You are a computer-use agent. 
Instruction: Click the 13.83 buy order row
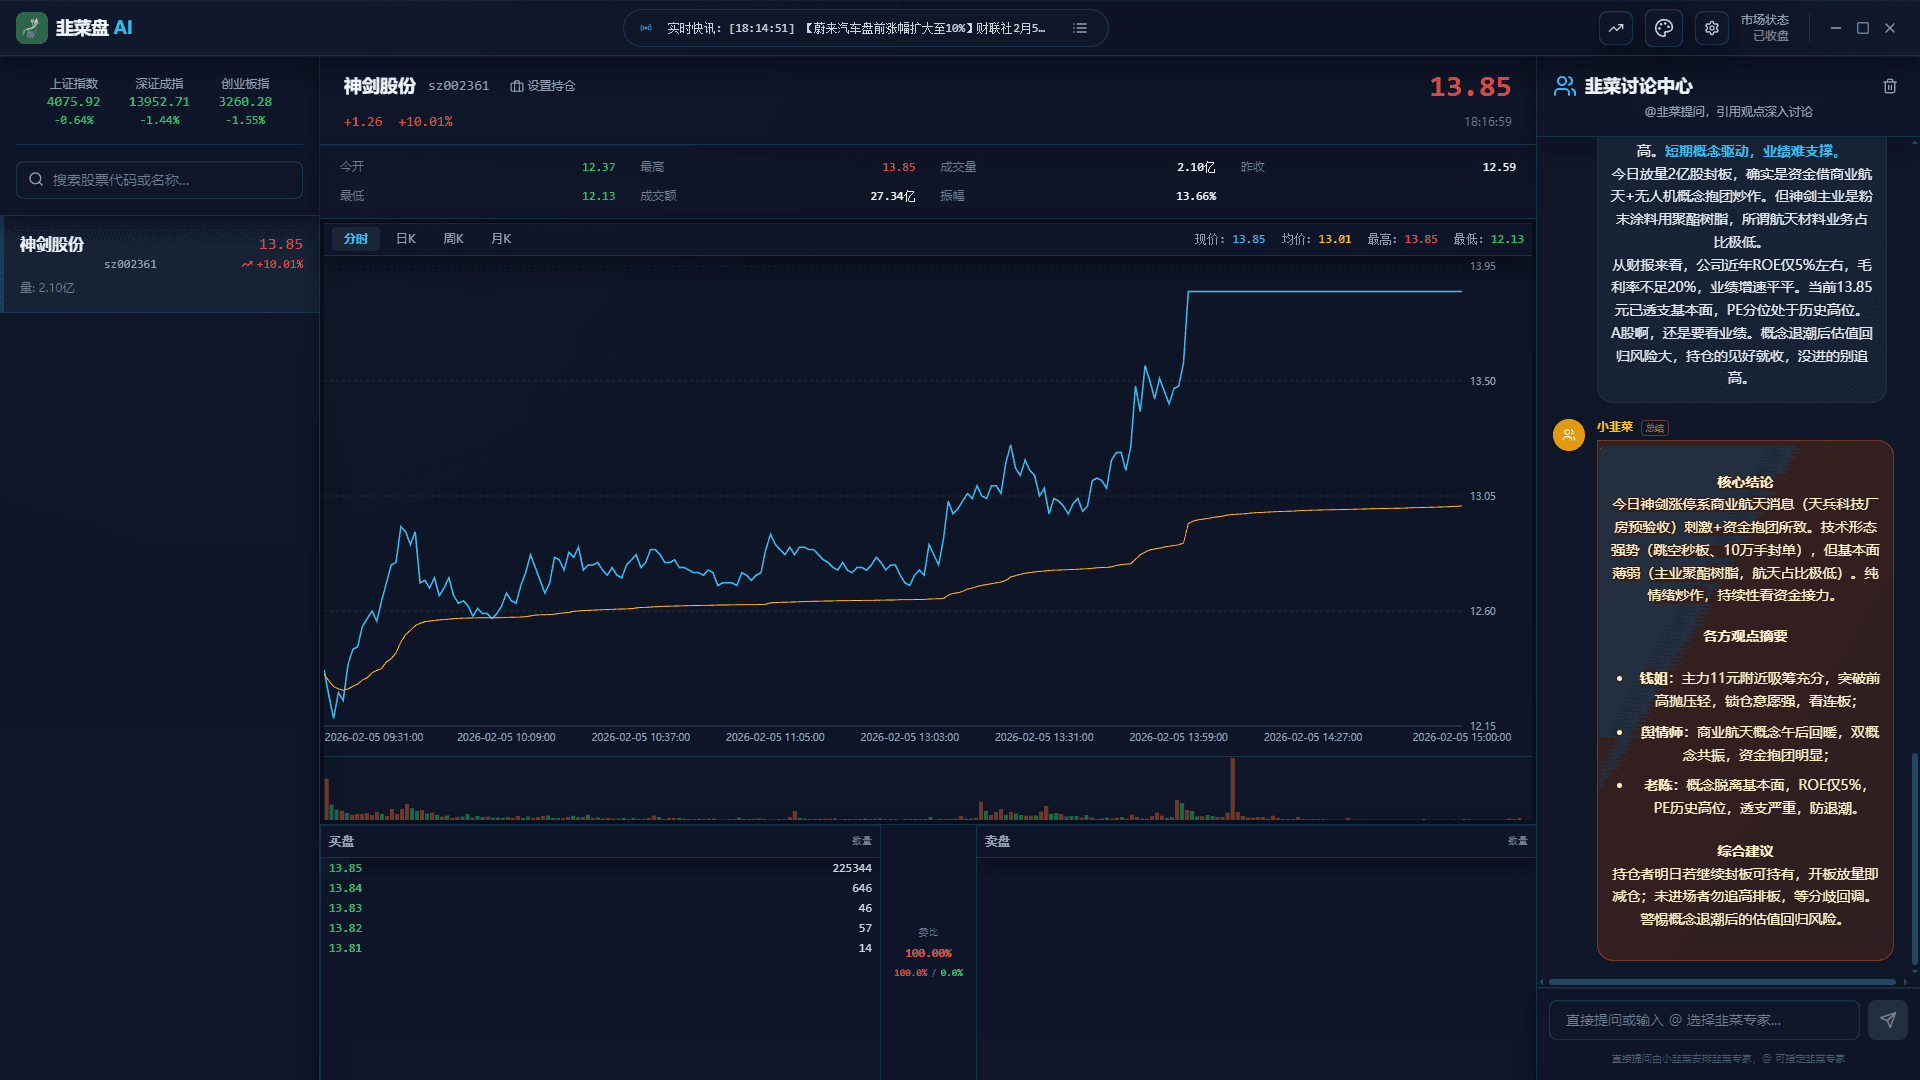[600, 908]
